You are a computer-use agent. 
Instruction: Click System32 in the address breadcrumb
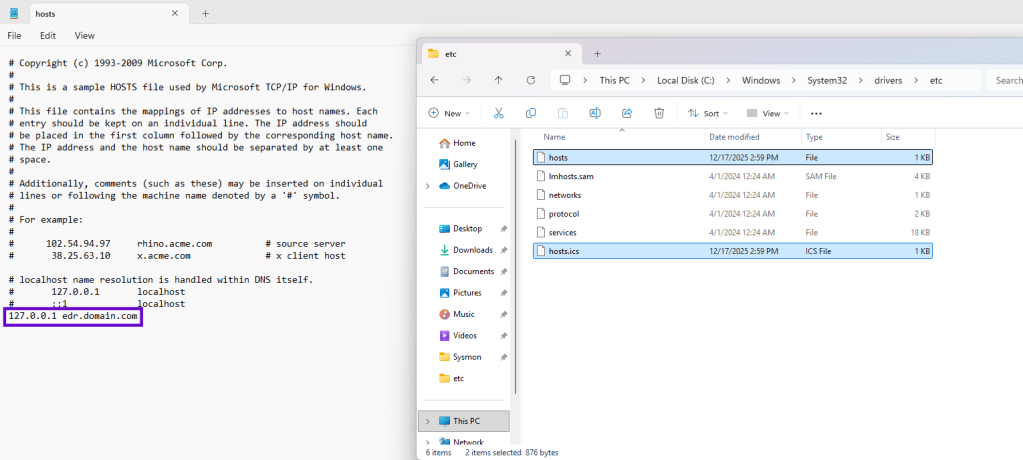click(825, 80)
